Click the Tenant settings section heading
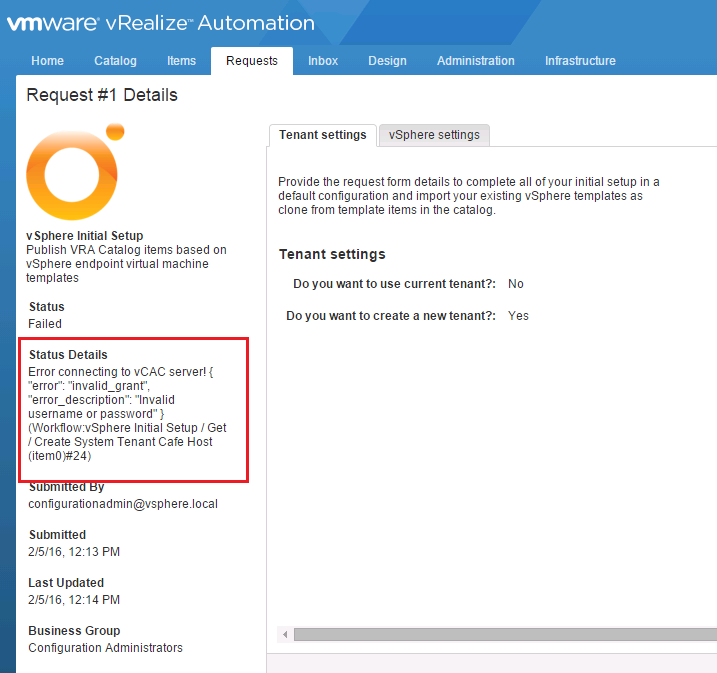 point(332,254)
